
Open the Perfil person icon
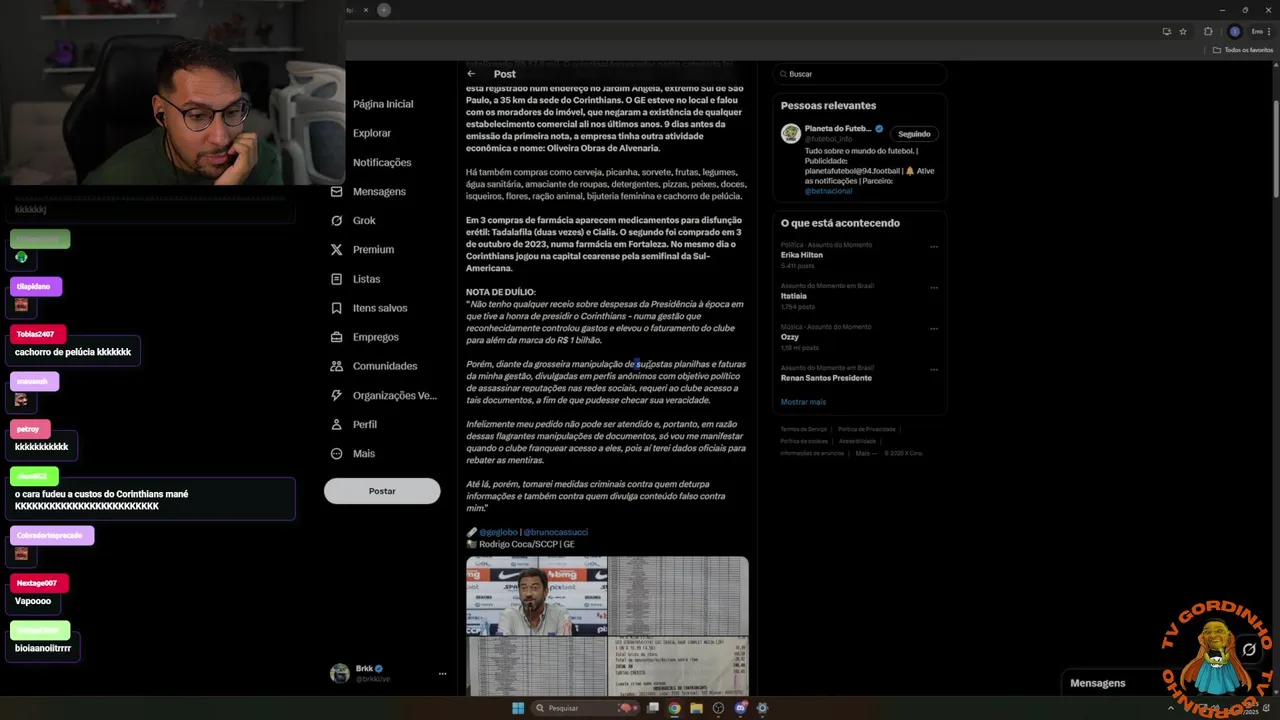[x=336, y=424]
